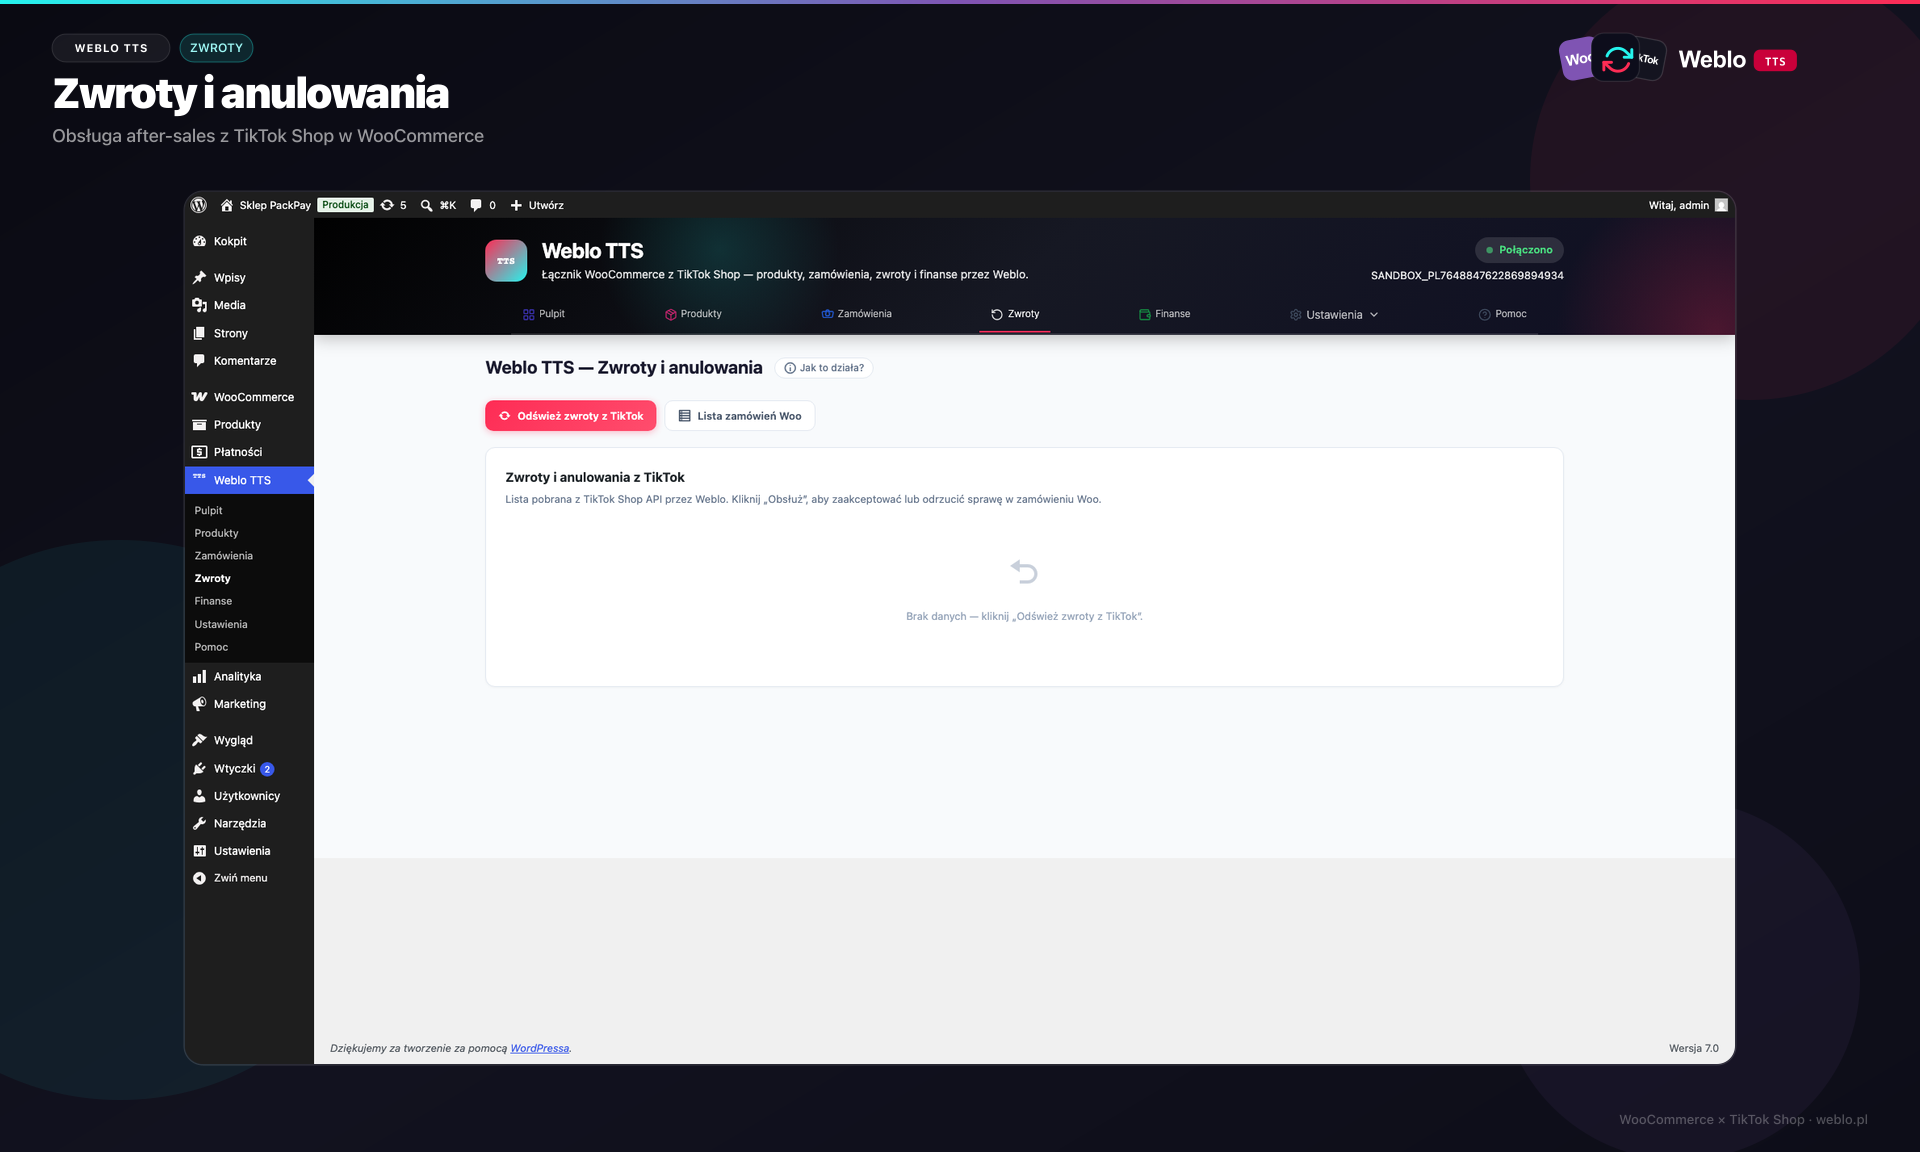Open the Pomoc plugin tab
Viewport: 1920px width, 1152px height.
pyautogui.click(x=1502, y=314)
